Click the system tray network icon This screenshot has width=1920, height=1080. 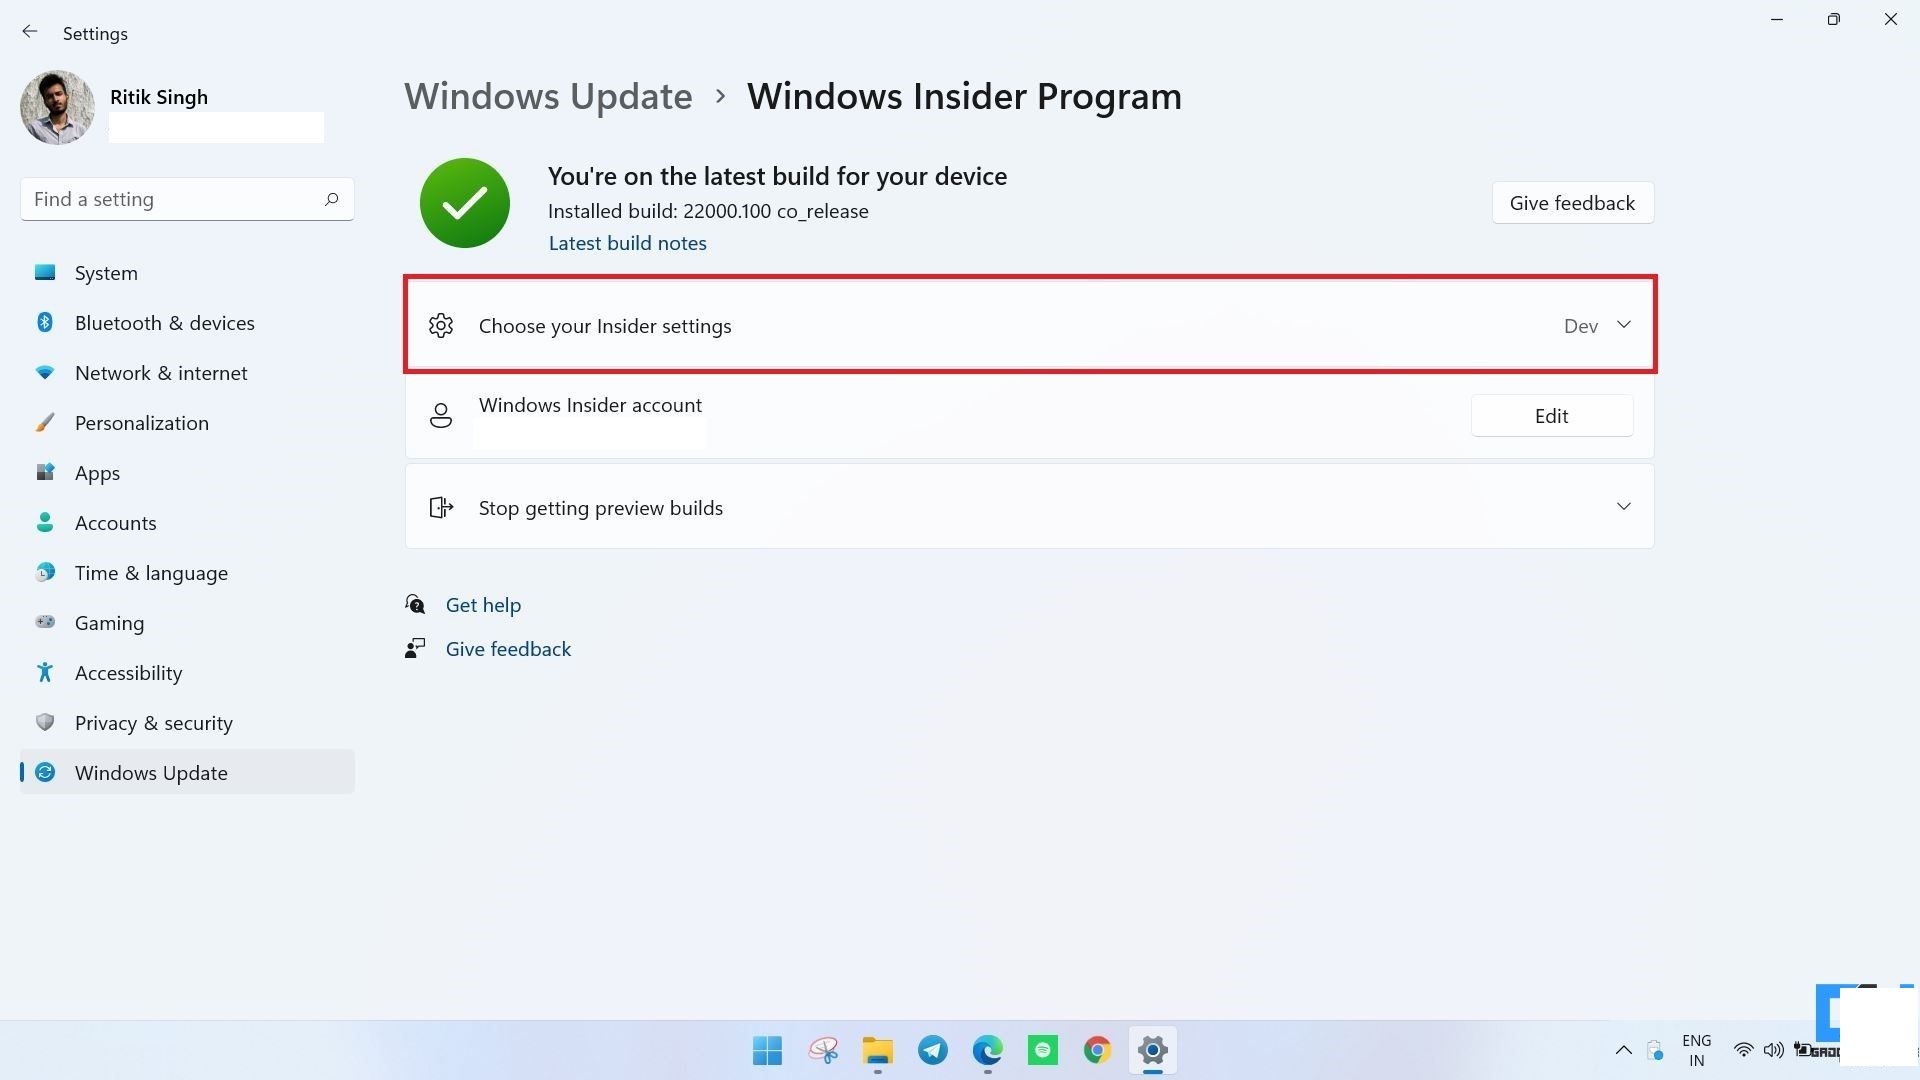pos(1743,1050)
